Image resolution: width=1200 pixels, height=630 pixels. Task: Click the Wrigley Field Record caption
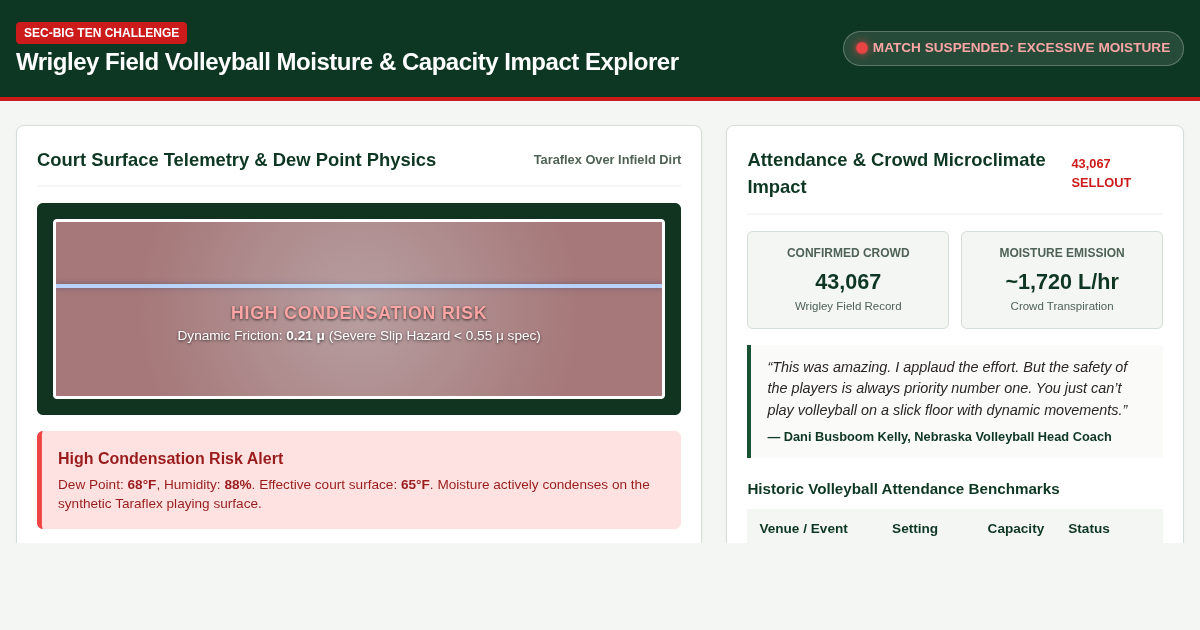848,306
